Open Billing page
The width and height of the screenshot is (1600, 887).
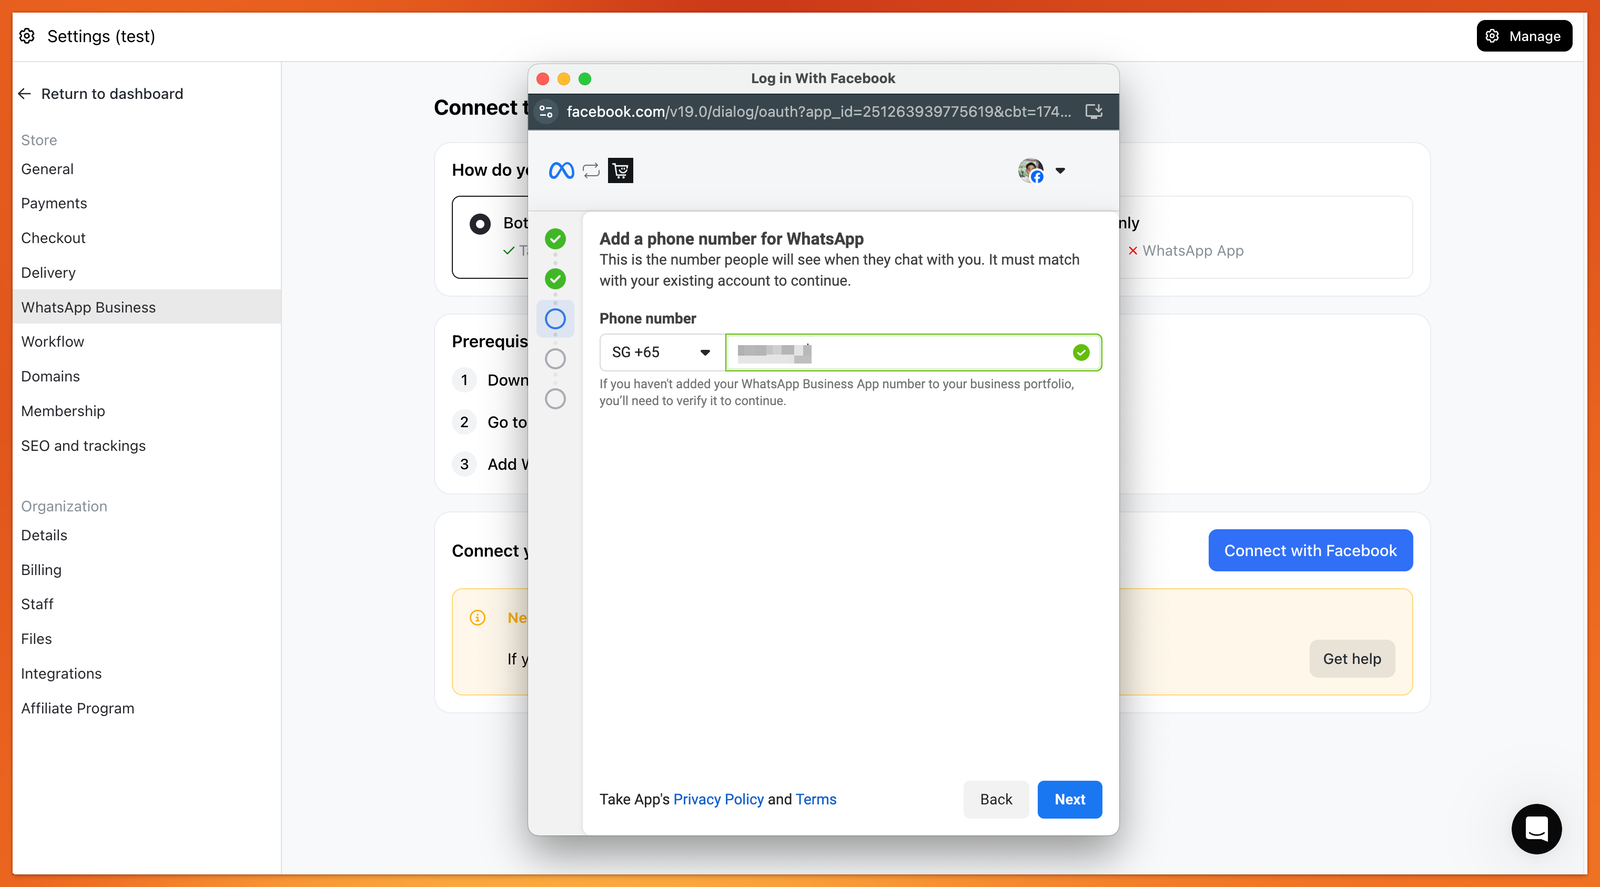pos(41,570)
